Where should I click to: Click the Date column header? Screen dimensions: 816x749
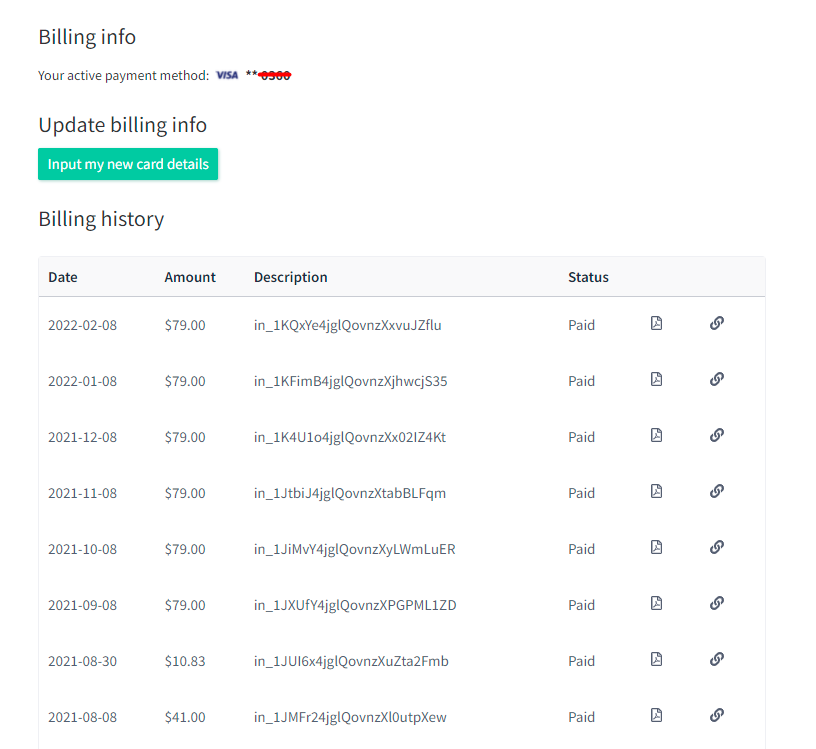63,277
